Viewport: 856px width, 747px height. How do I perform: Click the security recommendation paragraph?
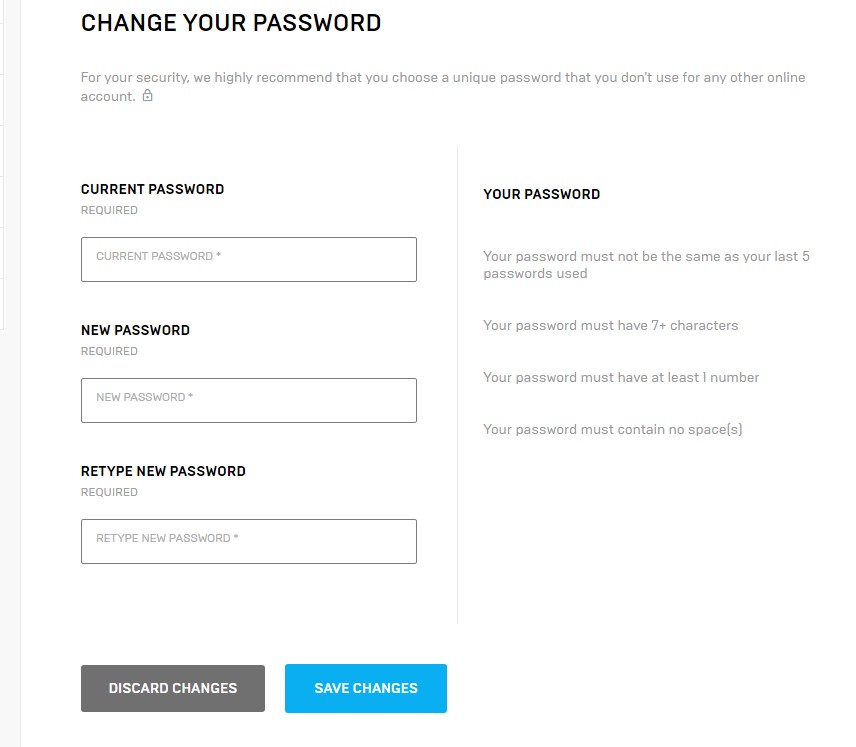[443, 87]
